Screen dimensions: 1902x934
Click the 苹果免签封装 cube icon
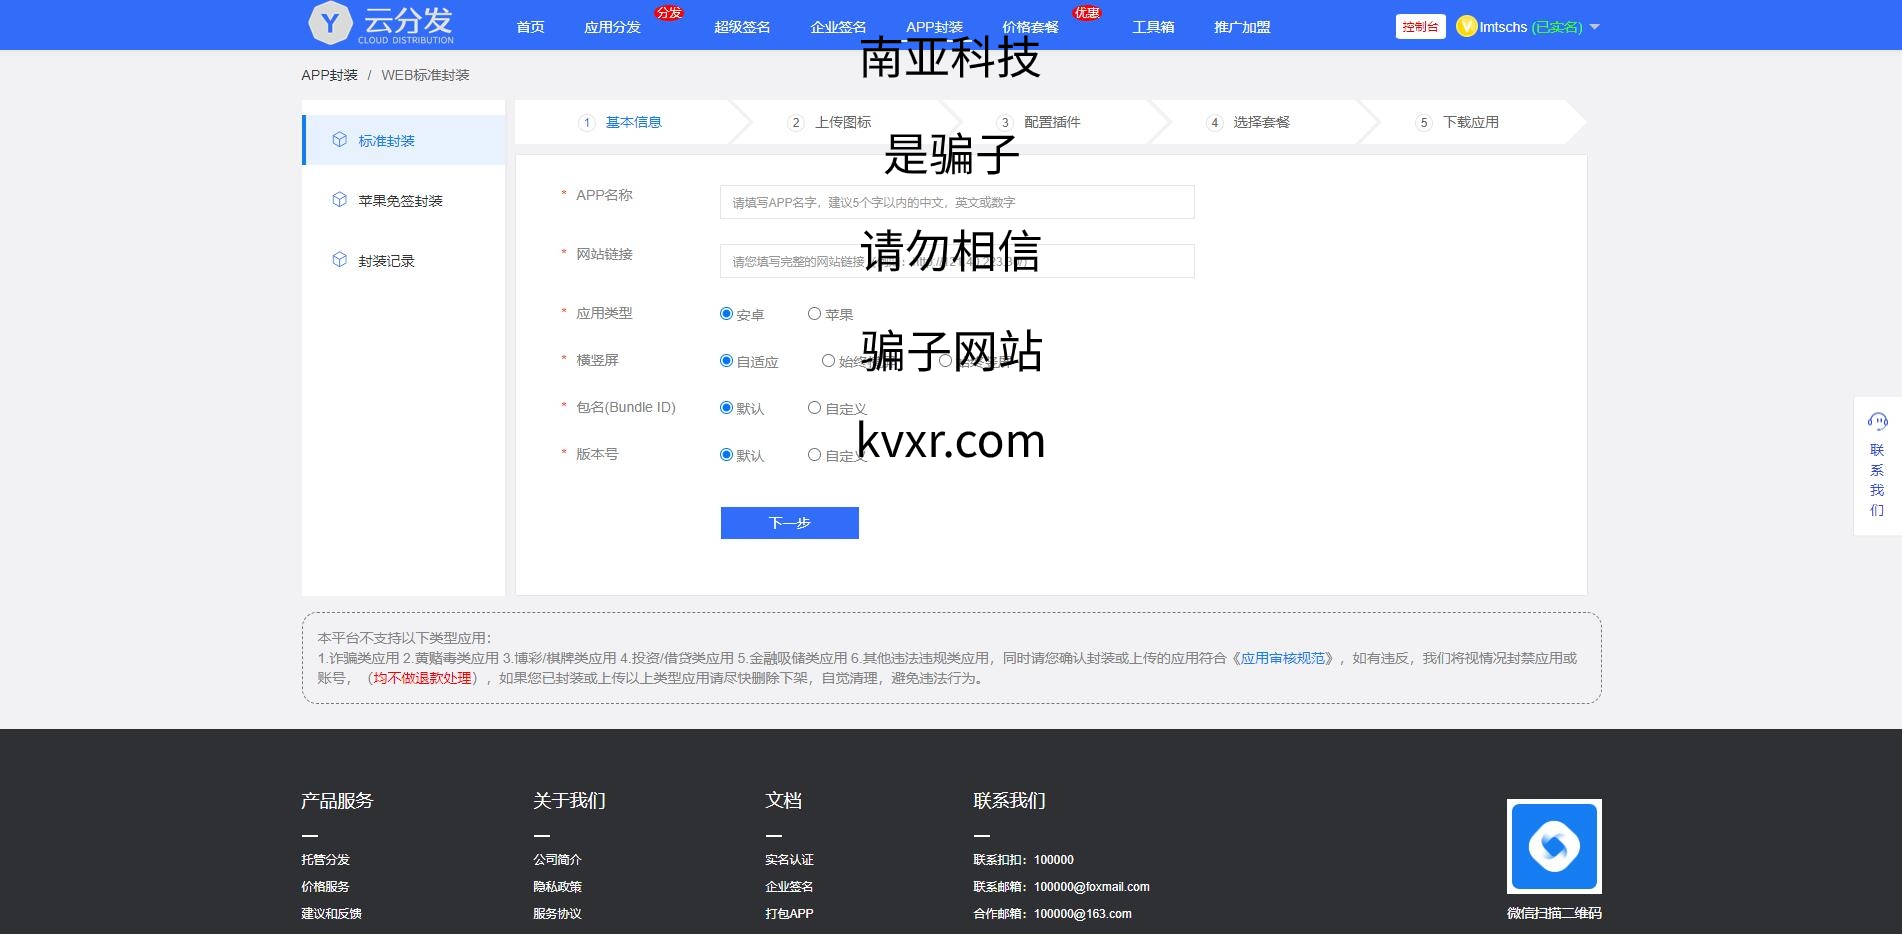340,200
